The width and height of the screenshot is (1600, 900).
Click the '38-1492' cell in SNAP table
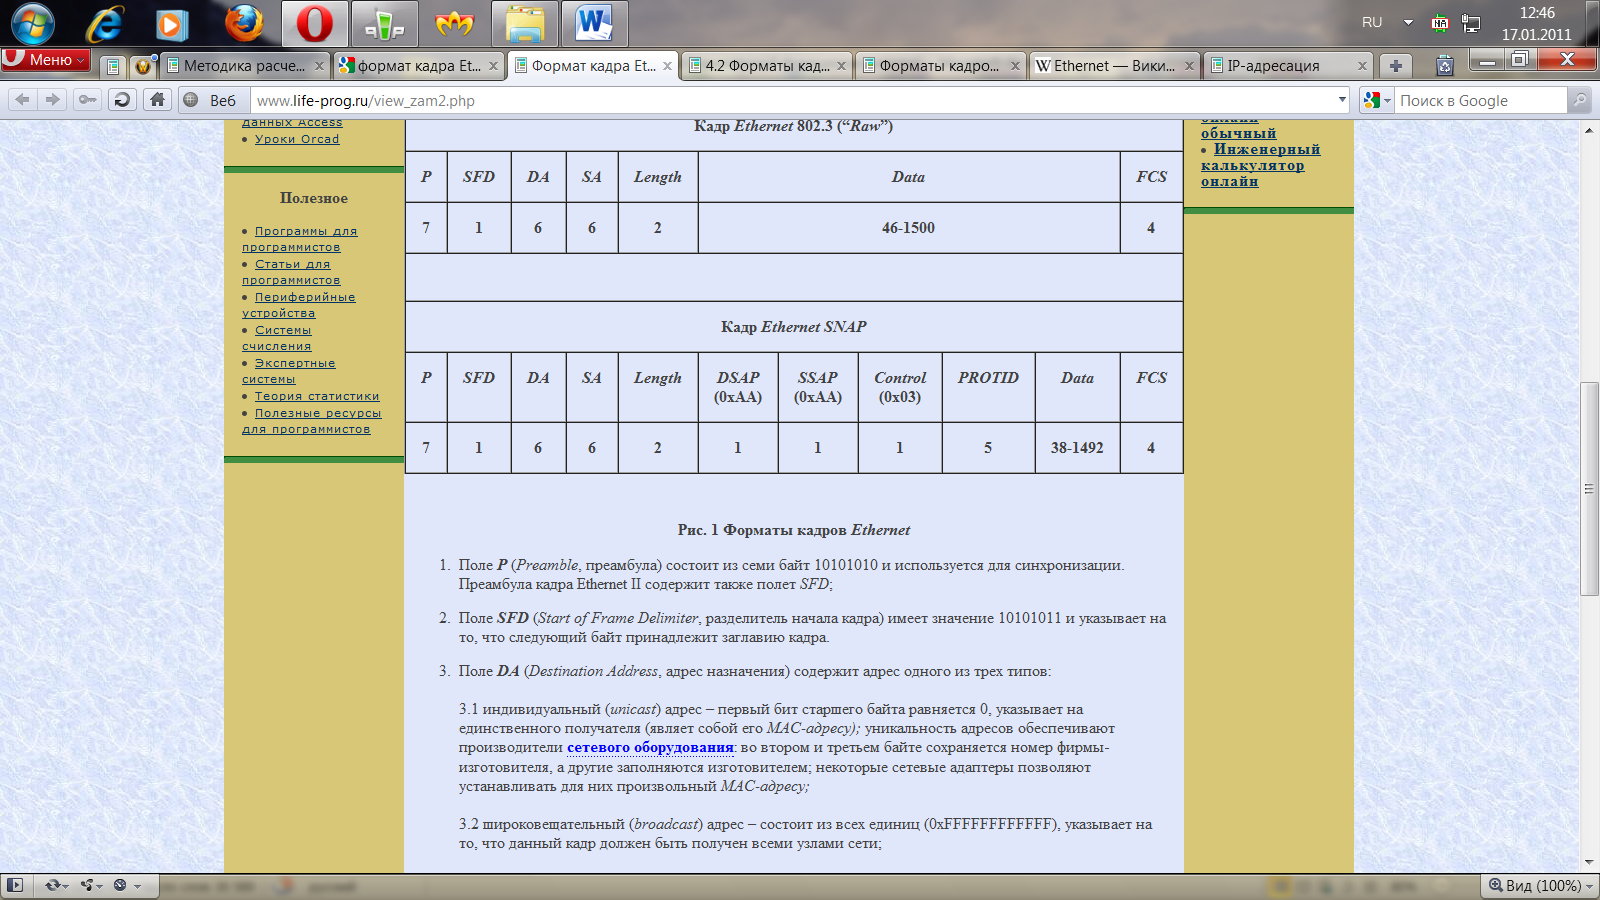pyautogui.click(x=1077, y=448)
